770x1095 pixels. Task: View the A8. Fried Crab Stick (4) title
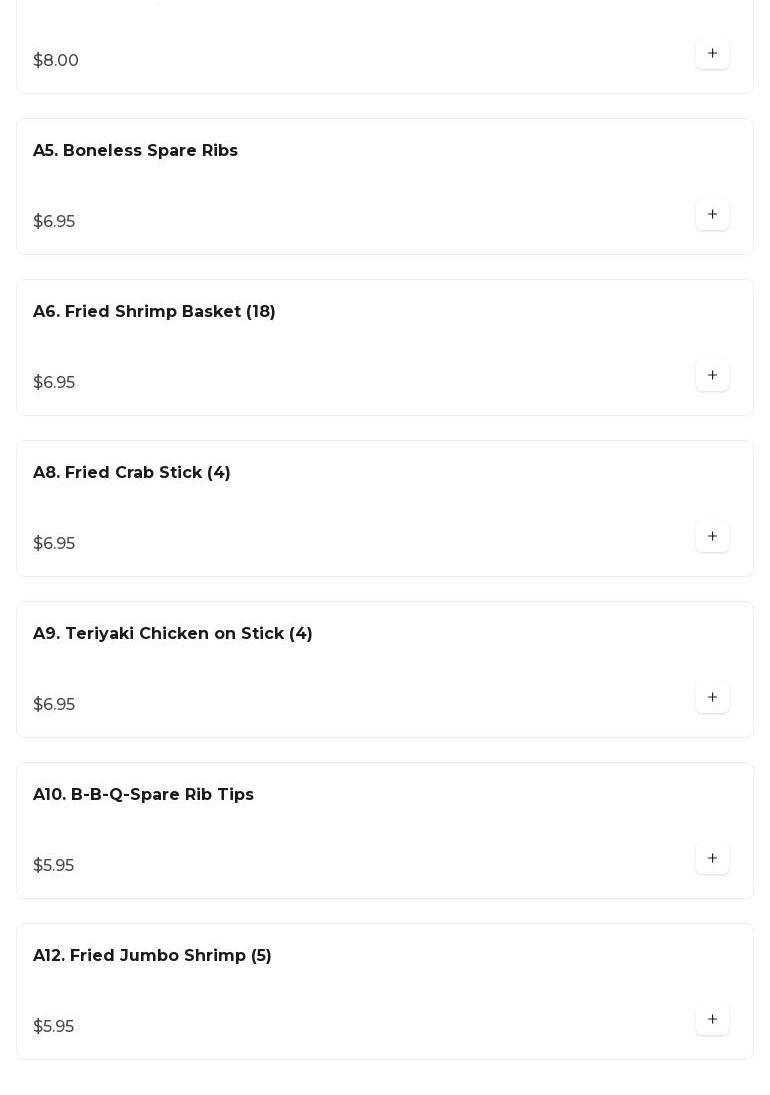[132, 473]
